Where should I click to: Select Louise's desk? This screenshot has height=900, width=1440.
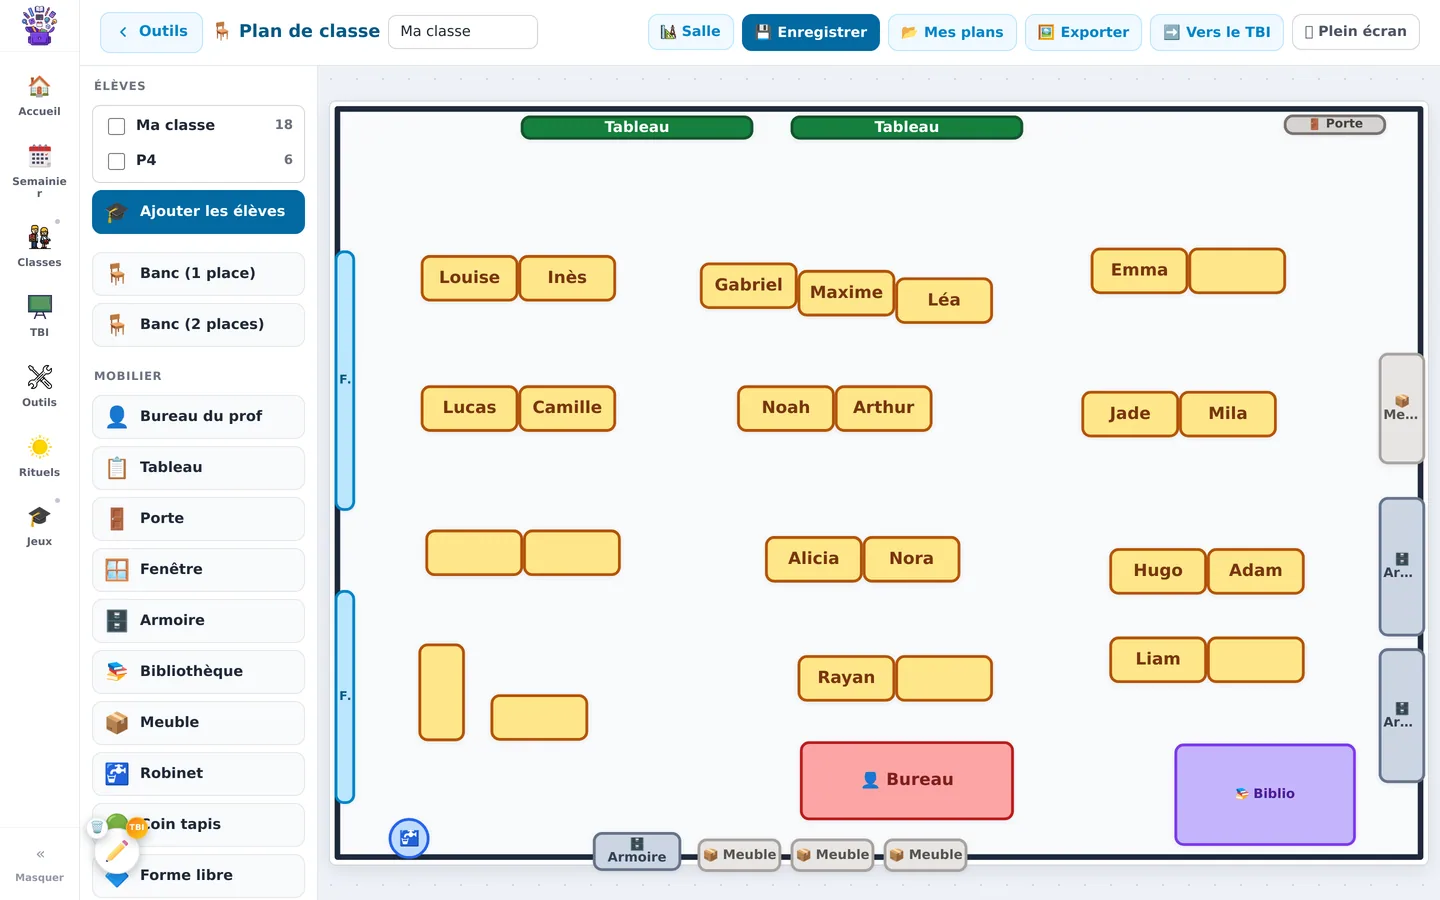click(469, 278)
